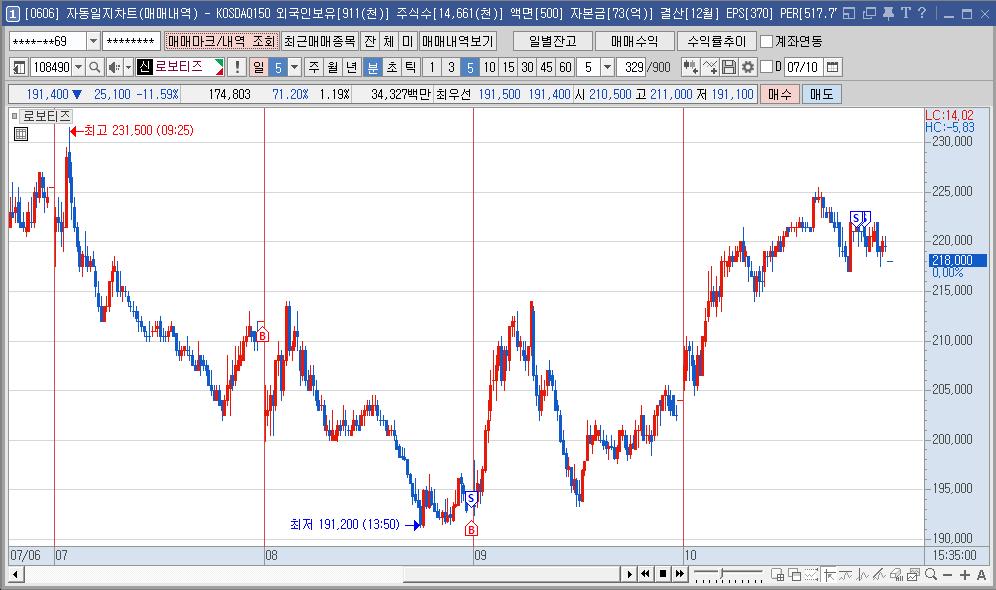This screenshot has height=590, width=996.
Task: Open the 매매수익 trading profit view
Action: [x=635, y=41]
